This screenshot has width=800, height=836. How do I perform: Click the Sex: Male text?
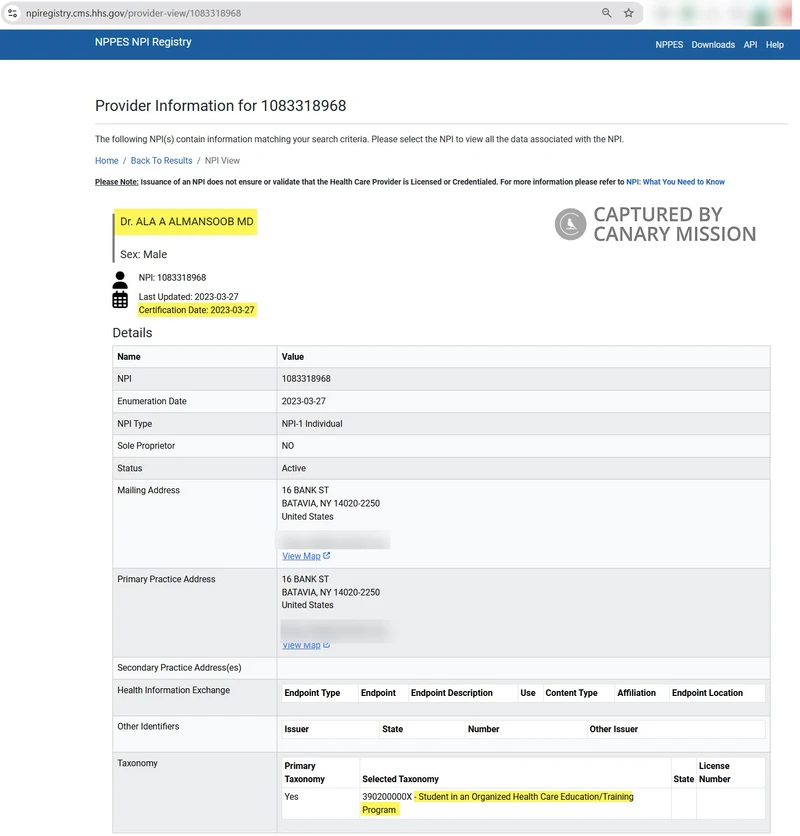[143, 254]
